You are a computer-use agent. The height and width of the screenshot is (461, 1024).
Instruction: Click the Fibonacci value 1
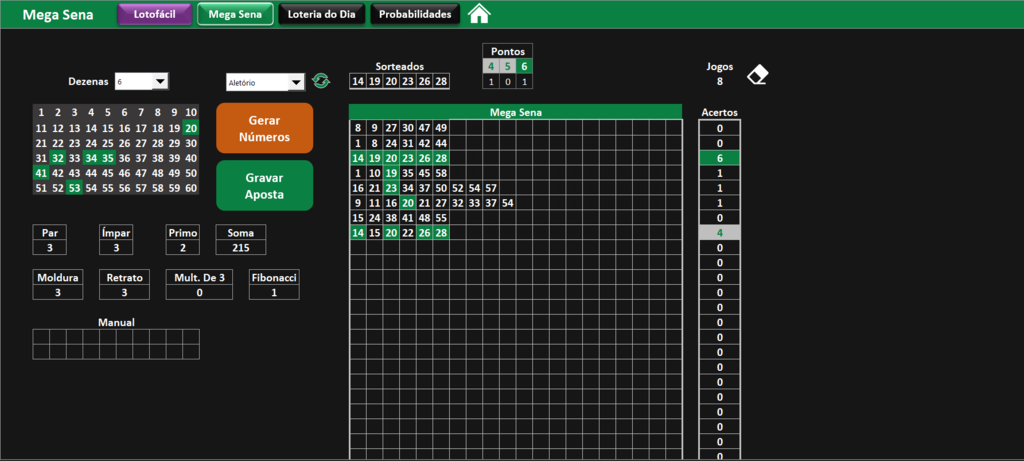click(274, 293)
